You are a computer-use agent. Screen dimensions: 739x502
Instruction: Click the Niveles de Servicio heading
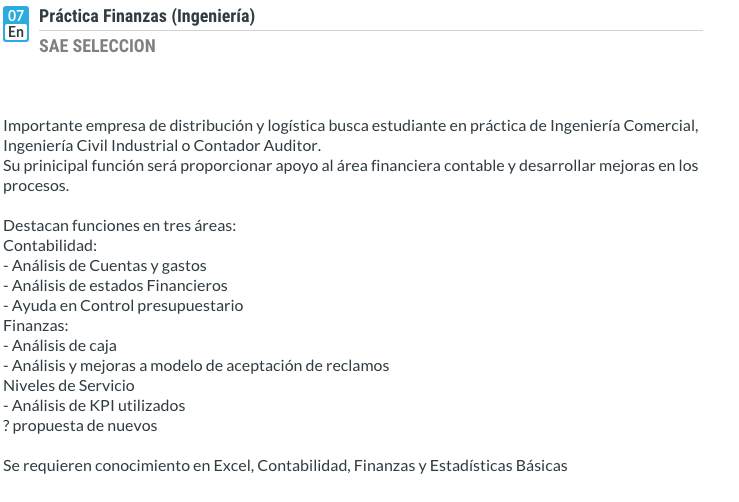coord(69,386)
